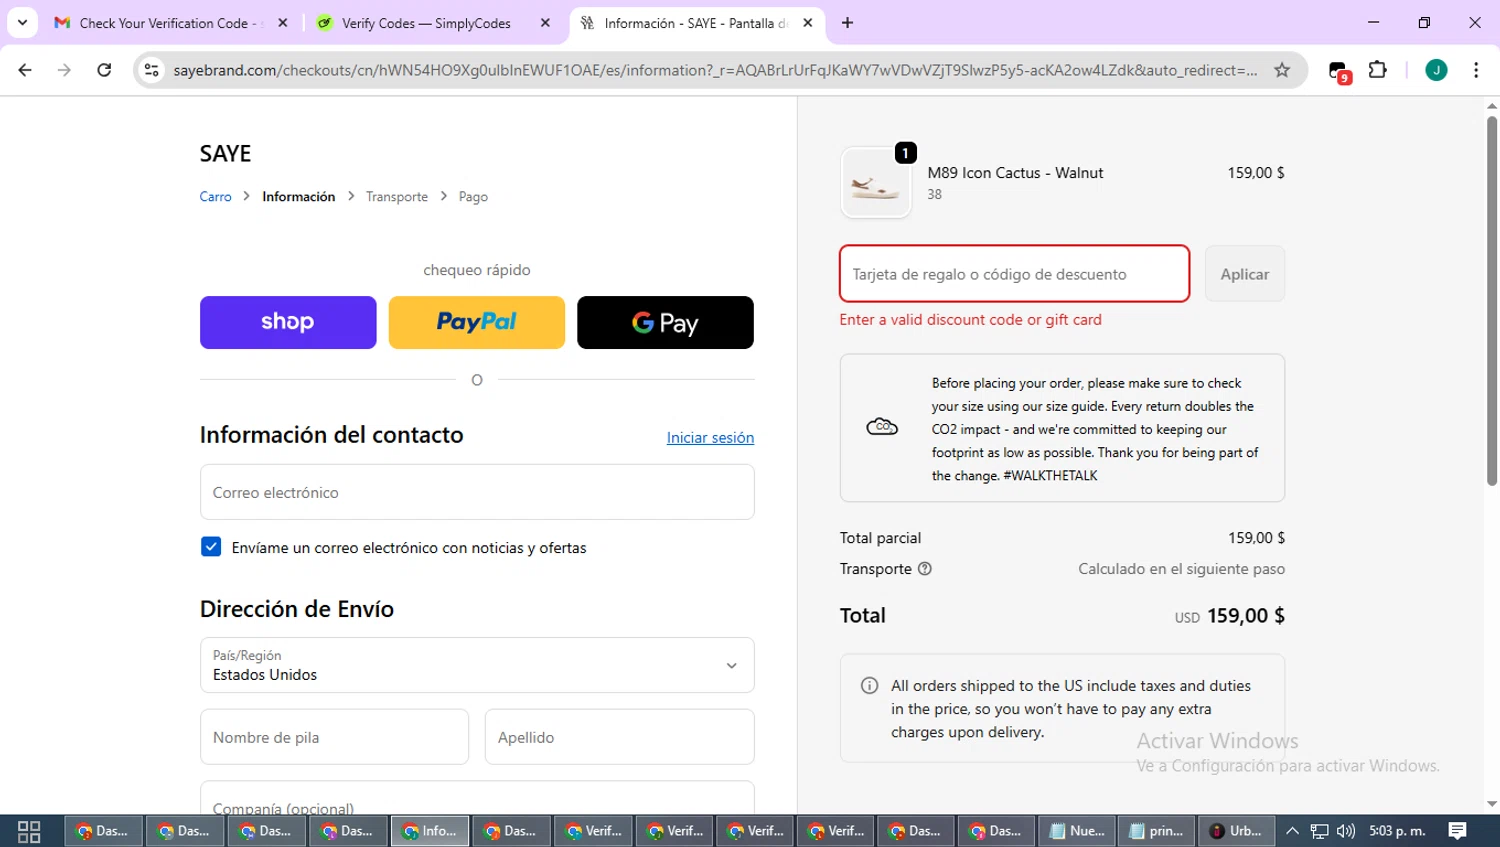Focus the Correo electrónico field

coord(477,492)
